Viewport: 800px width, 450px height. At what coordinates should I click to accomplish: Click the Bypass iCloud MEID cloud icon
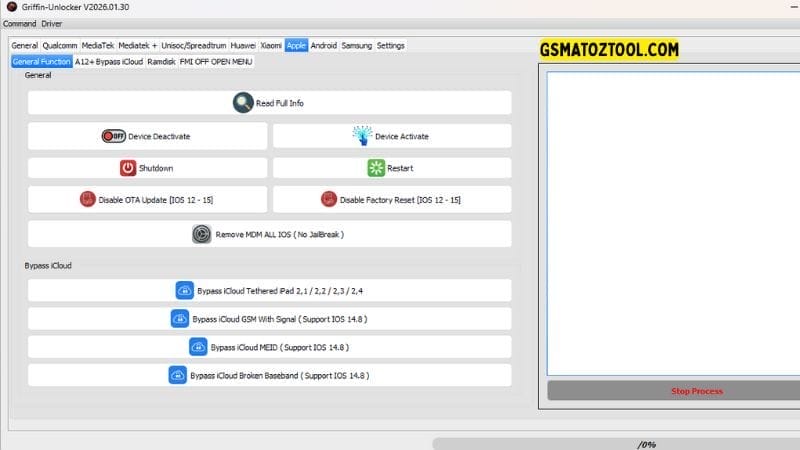point(198,347)
